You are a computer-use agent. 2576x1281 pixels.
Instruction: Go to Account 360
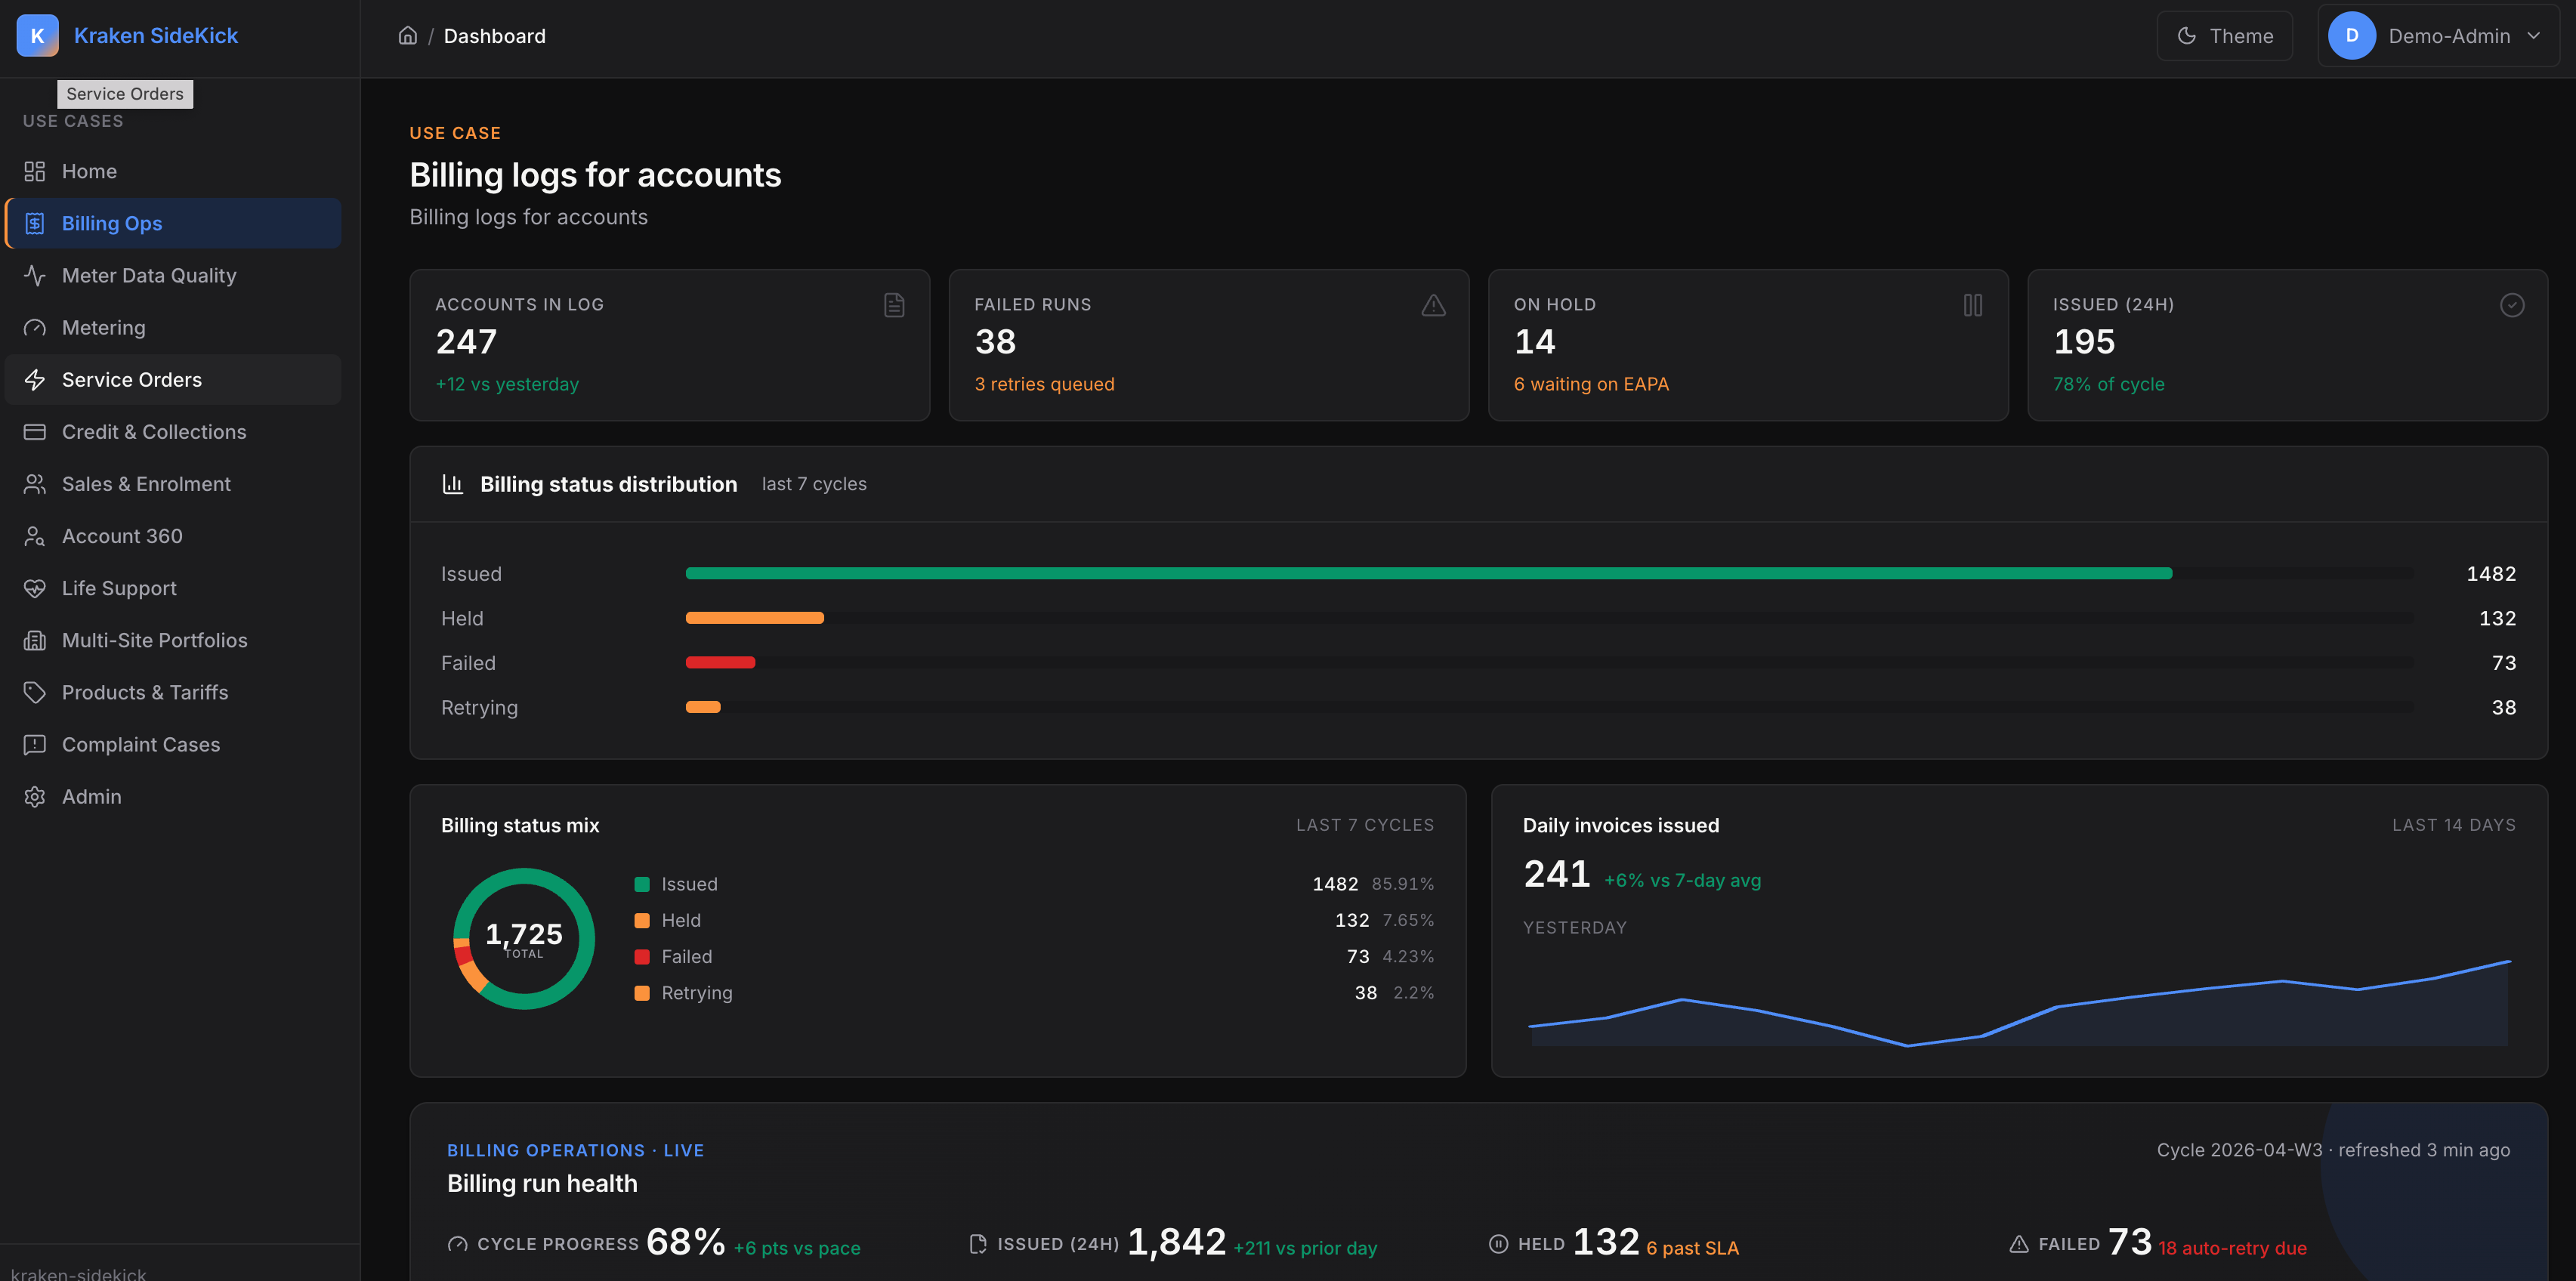click(x=173, y=535)
